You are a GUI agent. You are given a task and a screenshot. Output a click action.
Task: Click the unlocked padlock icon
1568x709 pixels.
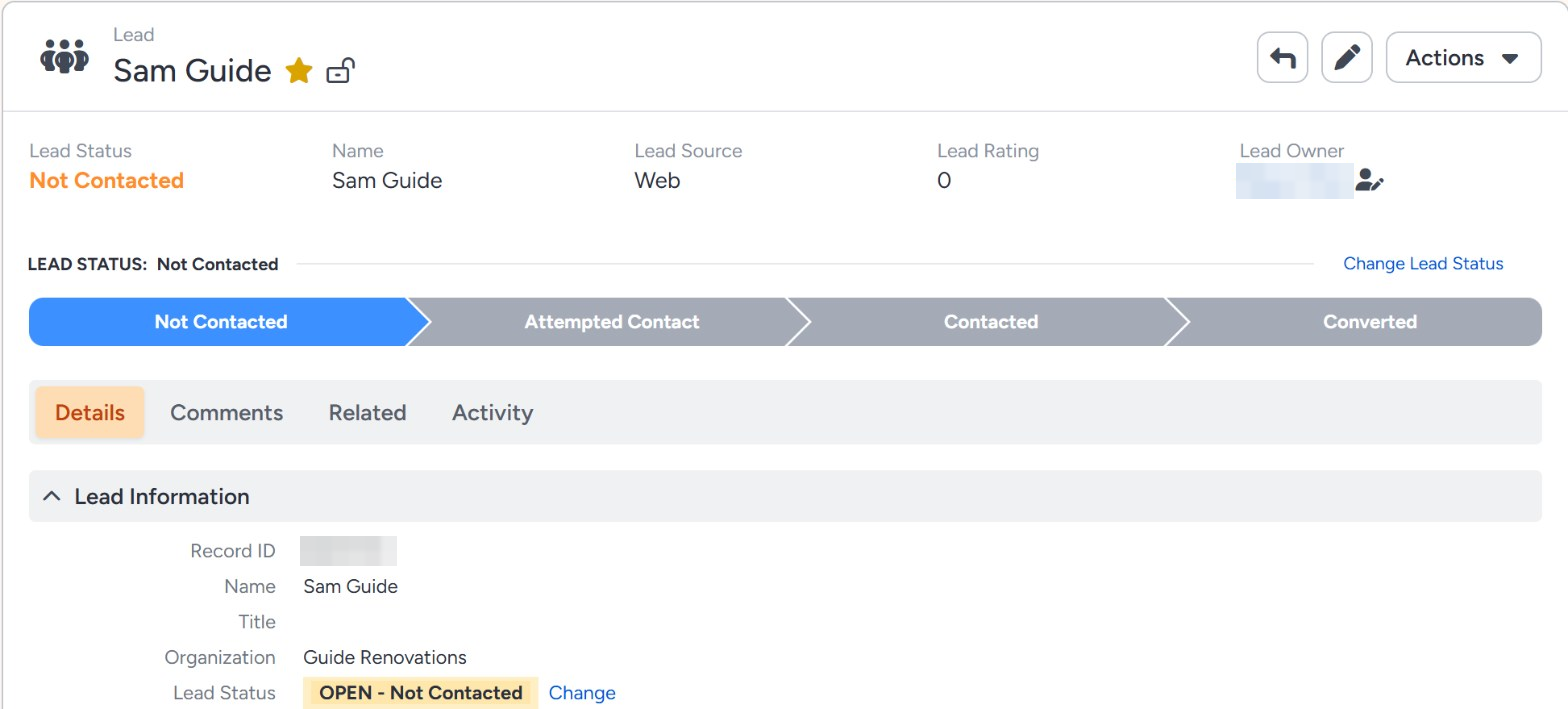tap(341, 70)
